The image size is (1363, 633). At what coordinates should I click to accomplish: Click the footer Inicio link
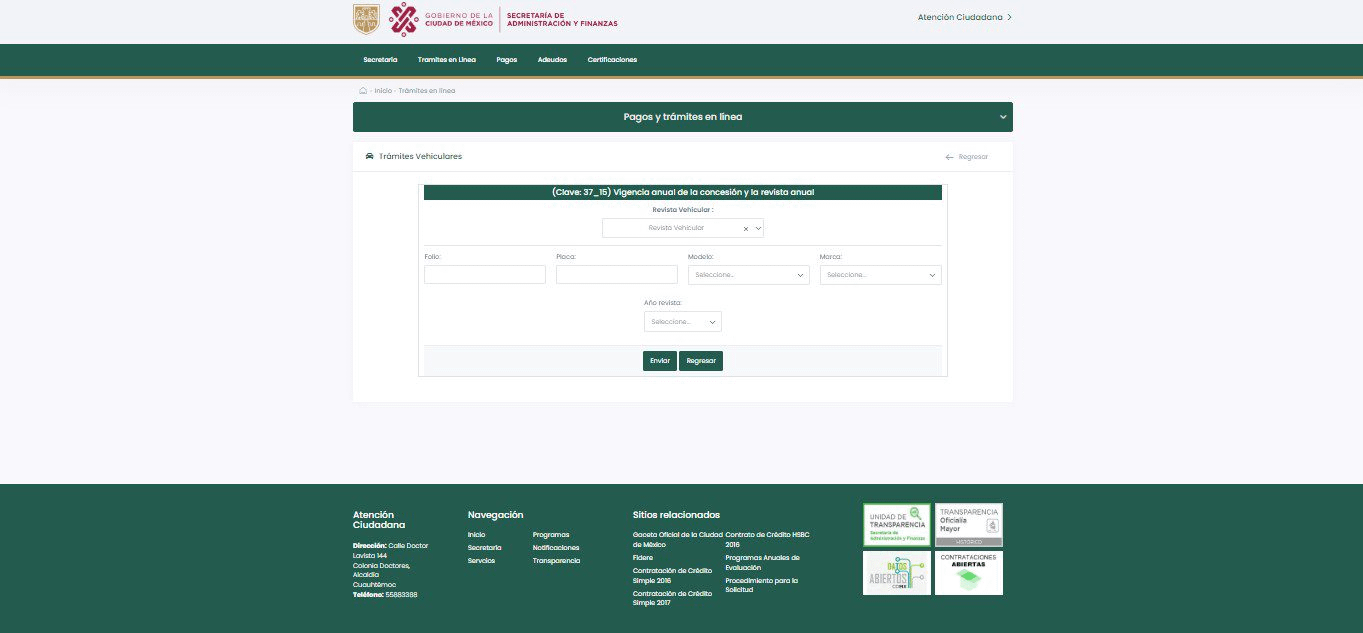tap(476, 535)
